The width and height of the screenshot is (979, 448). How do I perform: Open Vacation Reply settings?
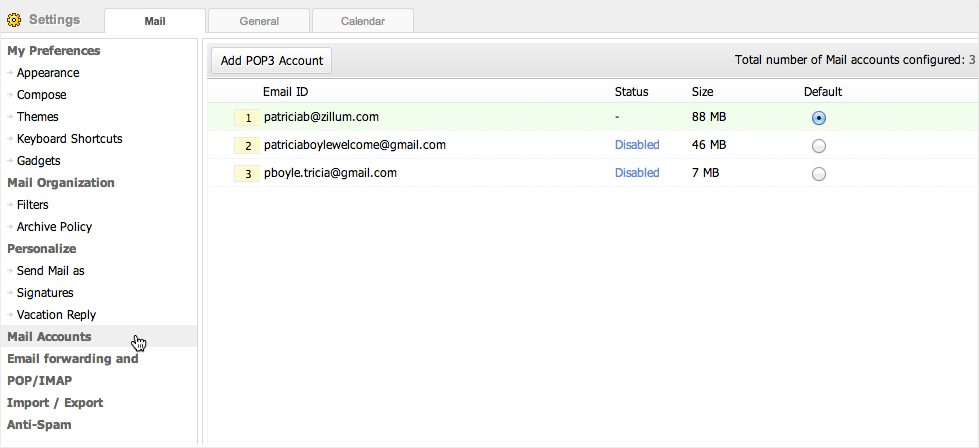56,315
